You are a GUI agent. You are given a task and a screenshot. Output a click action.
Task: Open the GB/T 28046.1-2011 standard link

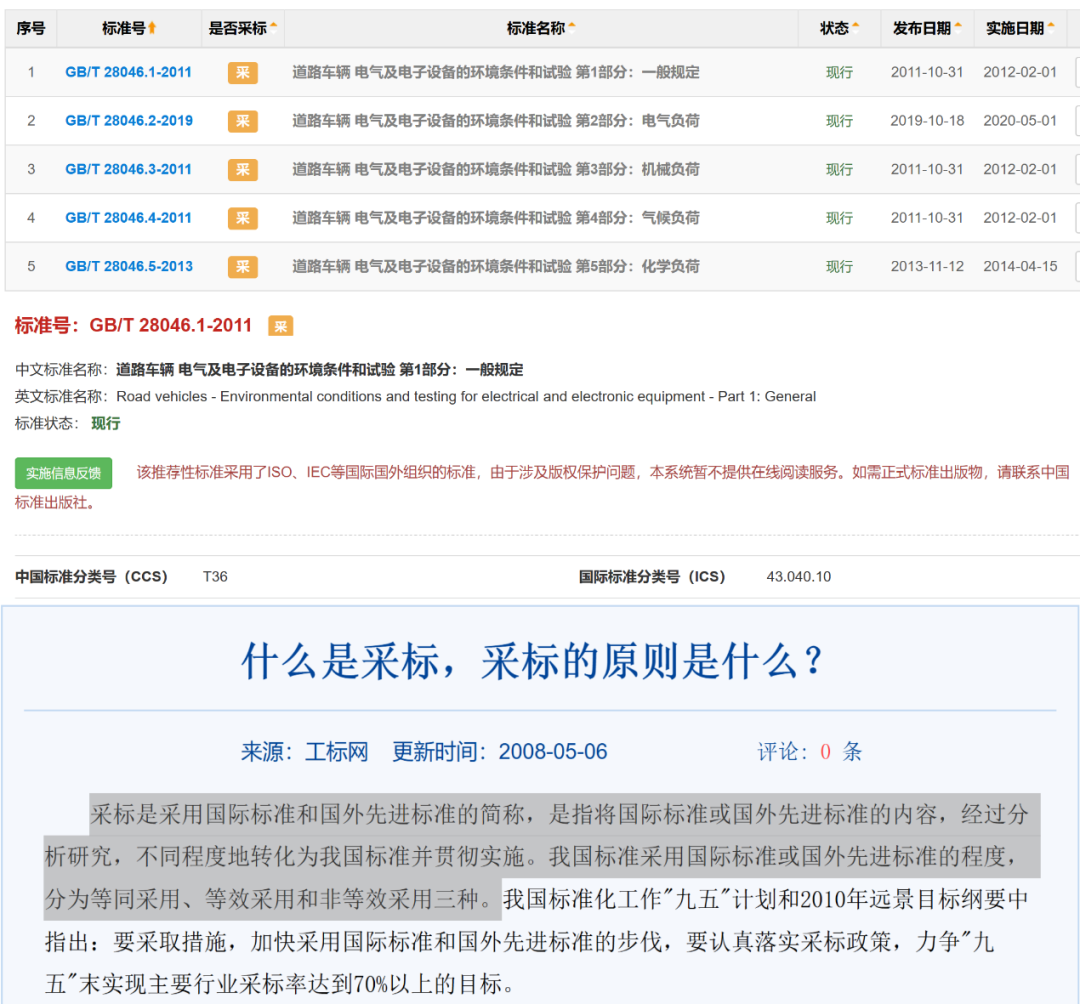[x=128, y=72]
